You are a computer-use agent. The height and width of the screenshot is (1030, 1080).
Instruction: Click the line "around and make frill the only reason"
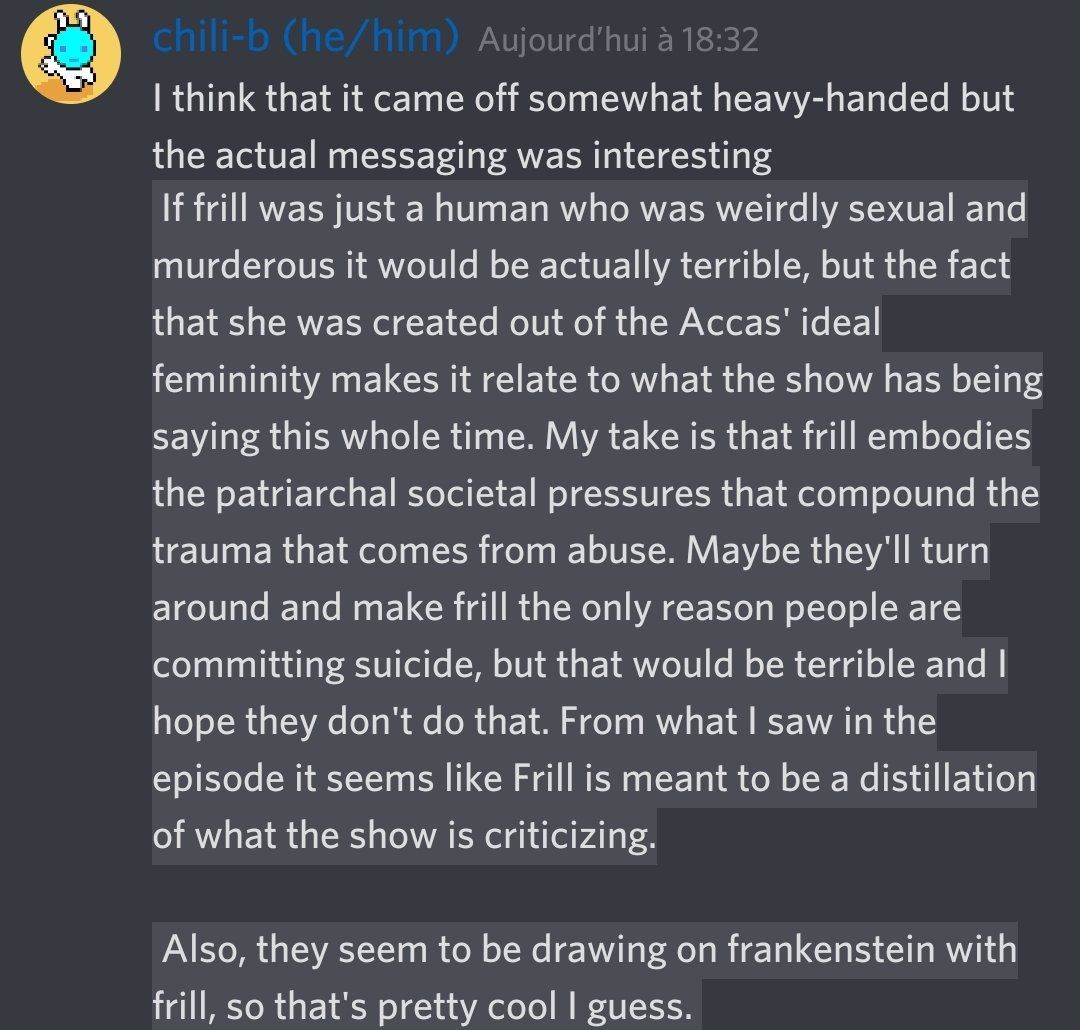coord(557,608)
